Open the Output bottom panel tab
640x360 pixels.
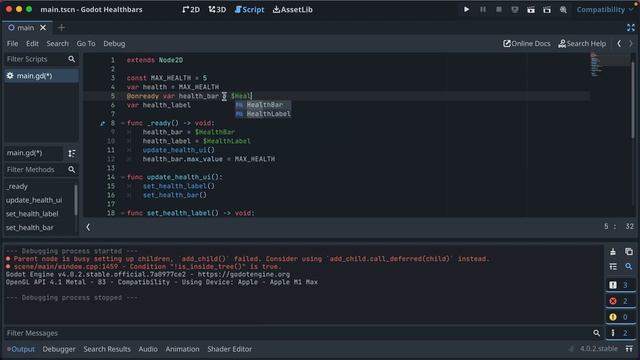click(x=20, y=349)
